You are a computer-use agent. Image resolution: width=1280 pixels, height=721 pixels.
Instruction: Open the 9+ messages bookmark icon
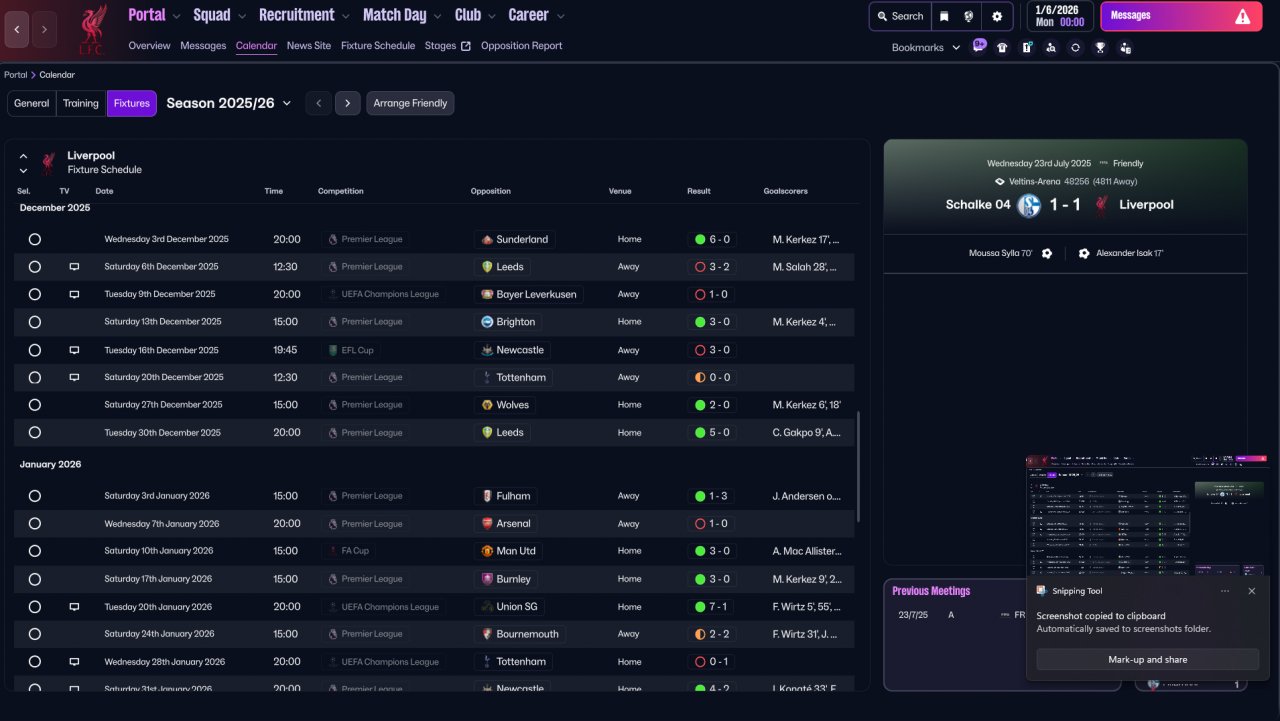[x=979, y=46]
